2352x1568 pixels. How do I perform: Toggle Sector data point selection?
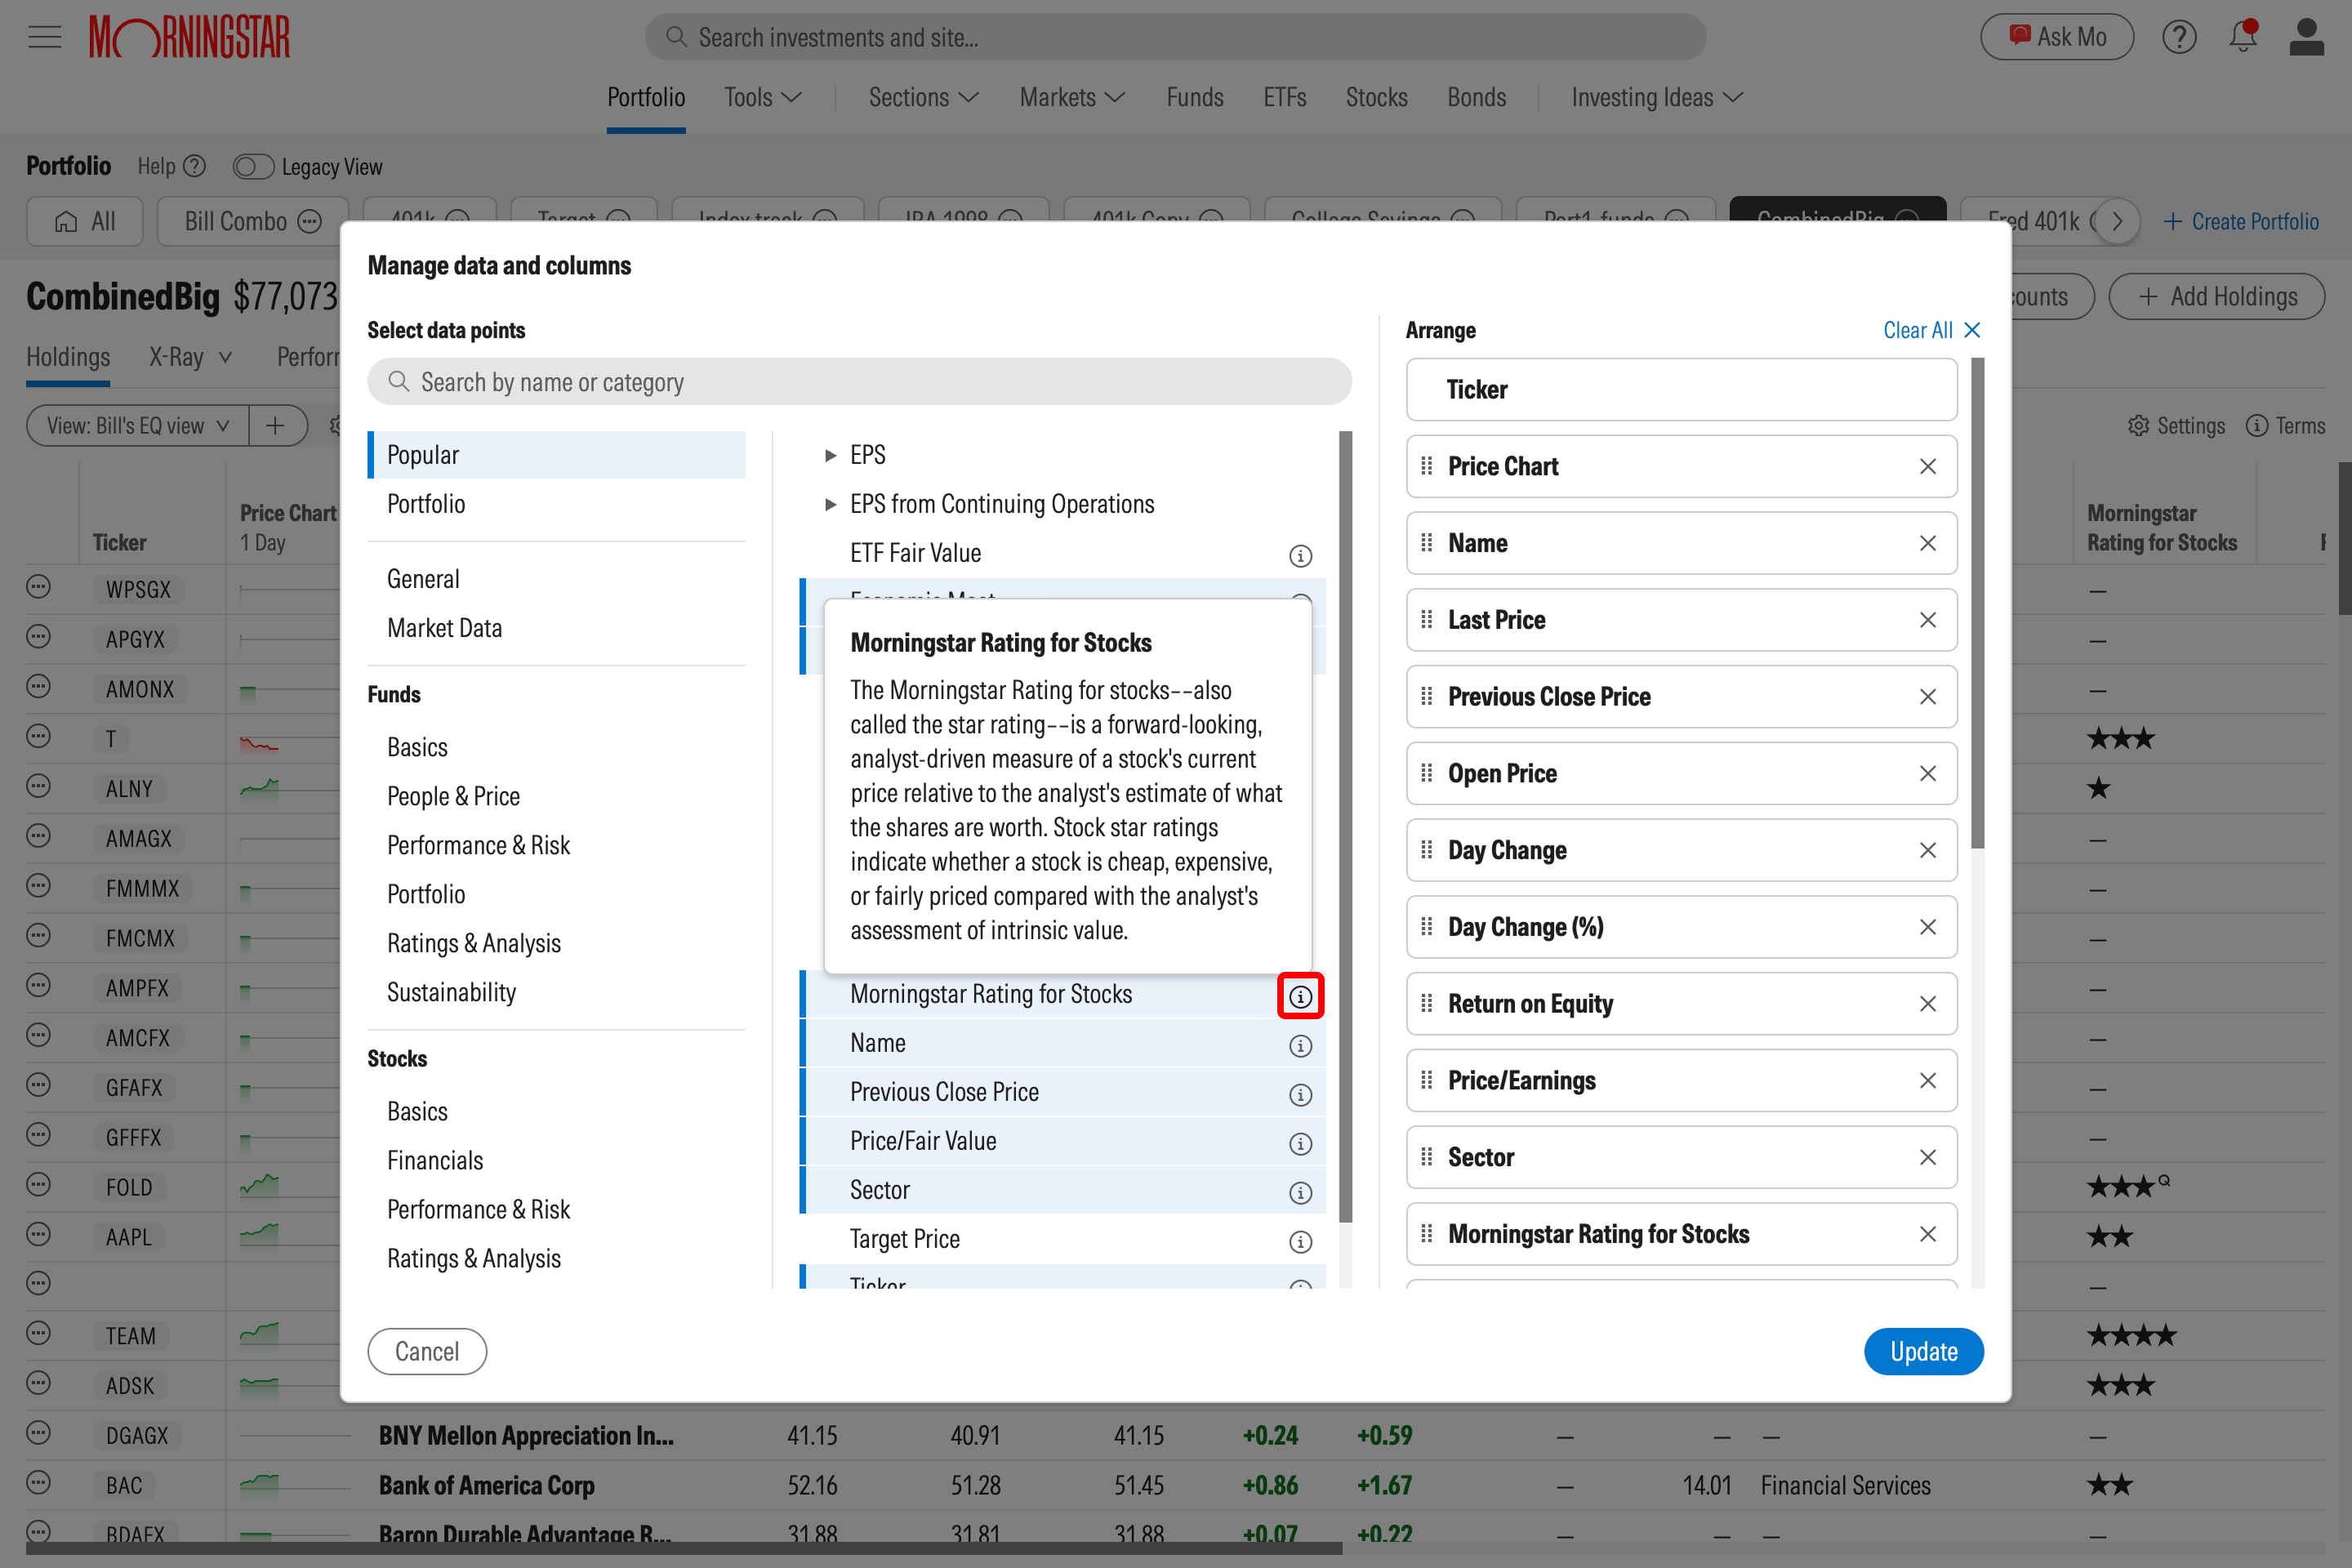pyautogui.click(x=1062, y=1190)
